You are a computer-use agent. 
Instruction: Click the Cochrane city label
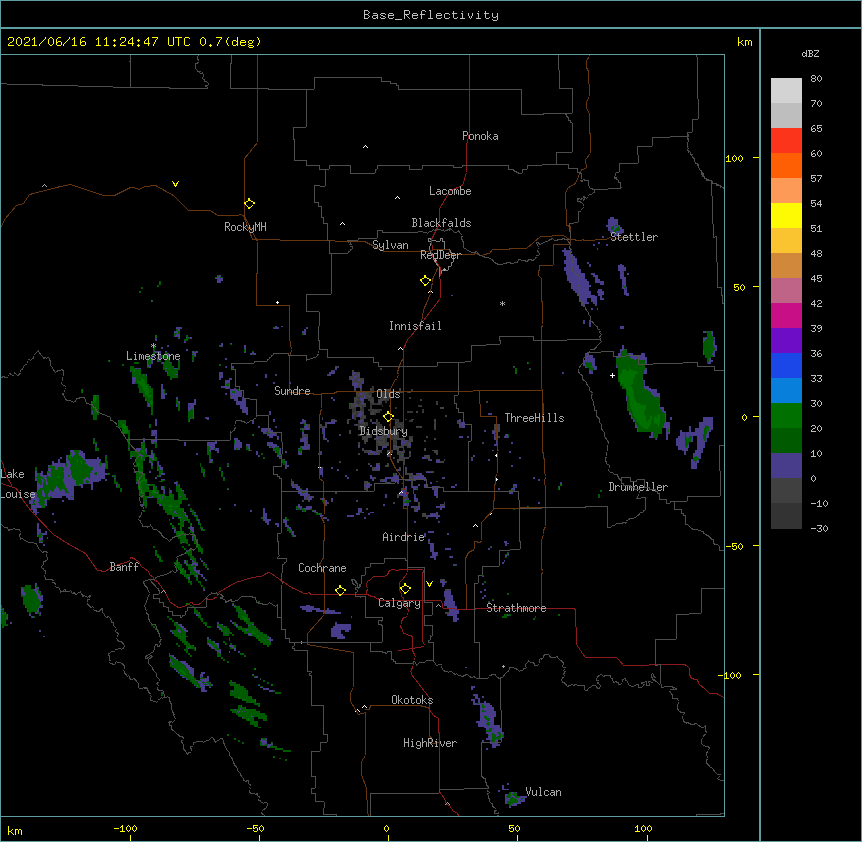click(322, 568)
